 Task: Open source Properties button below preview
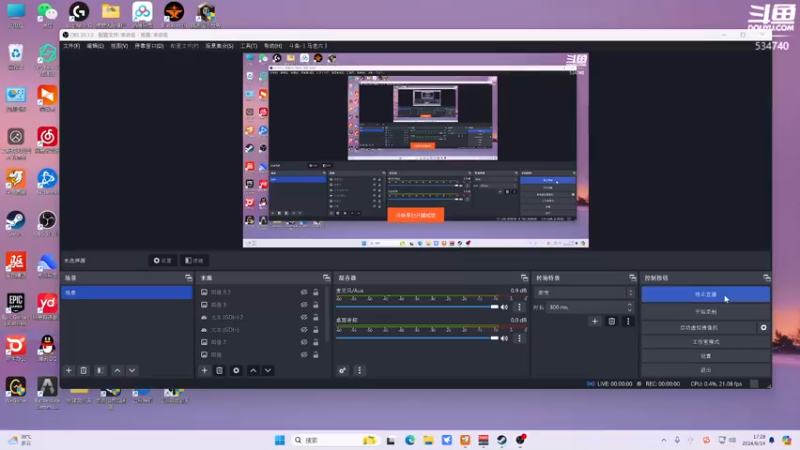tap(163, 261)
